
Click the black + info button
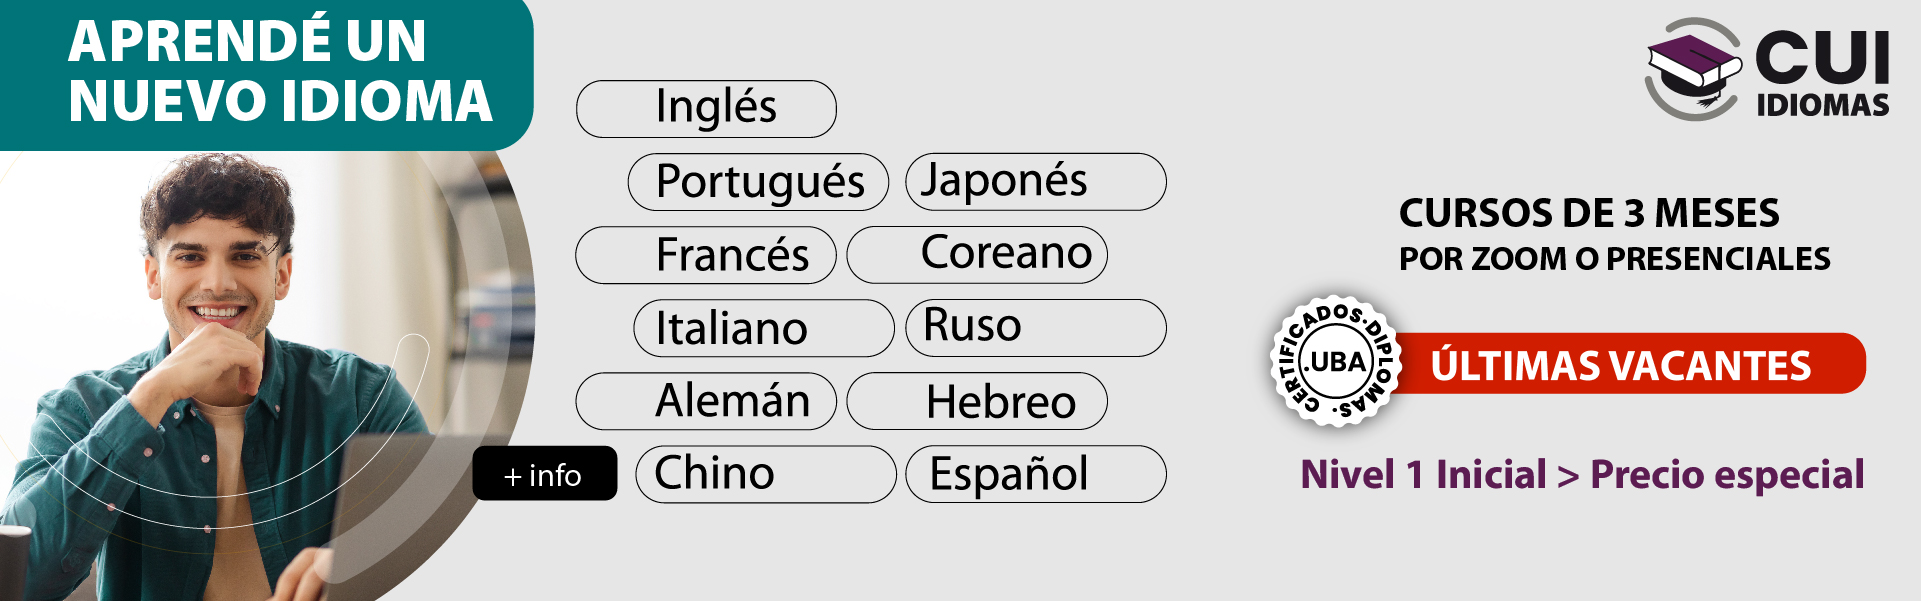545,473
